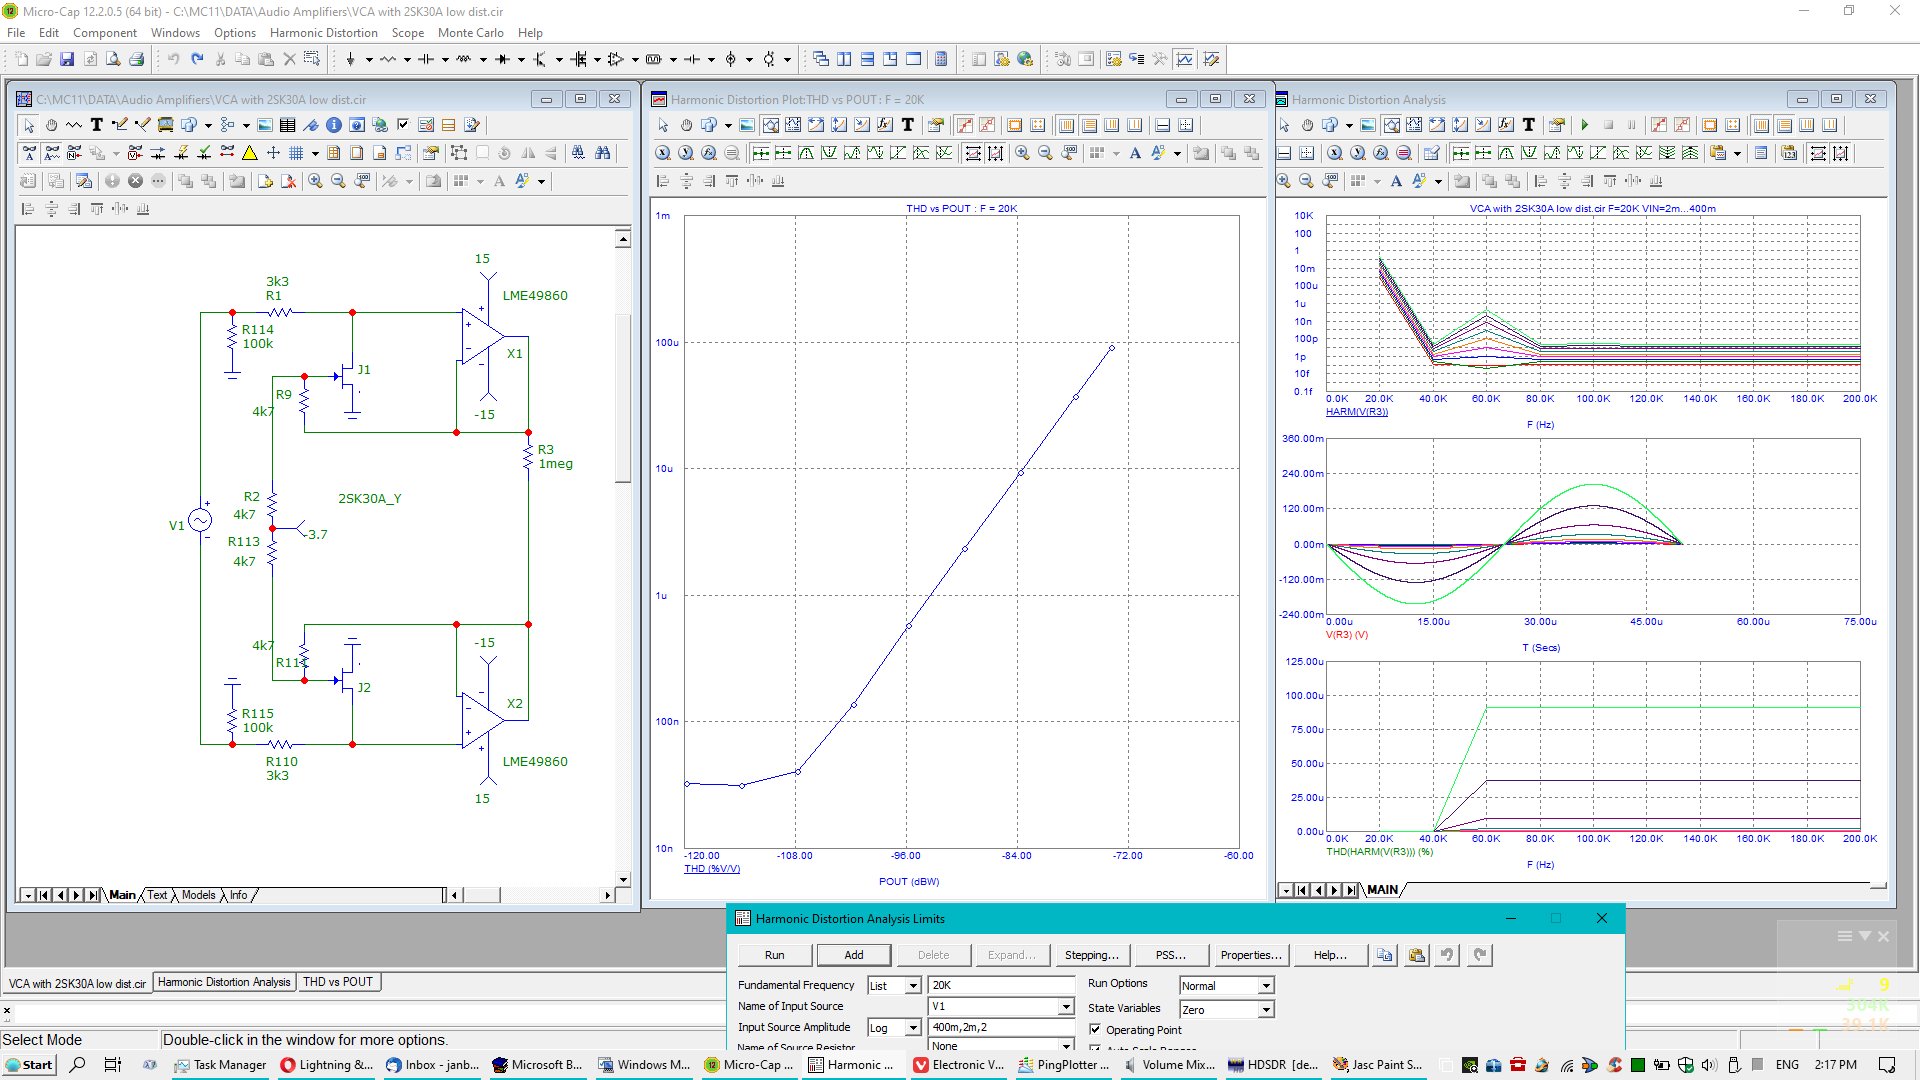
Task: Click schematic vertical scrollbar thumb
Action: pos(622,398)
